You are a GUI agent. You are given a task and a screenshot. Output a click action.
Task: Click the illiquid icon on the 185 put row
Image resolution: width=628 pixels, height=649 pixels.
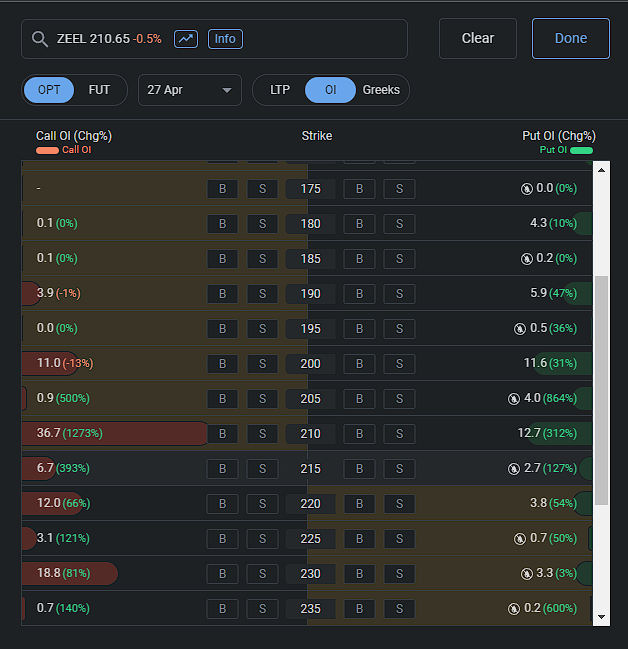click(x=526, y=259)
